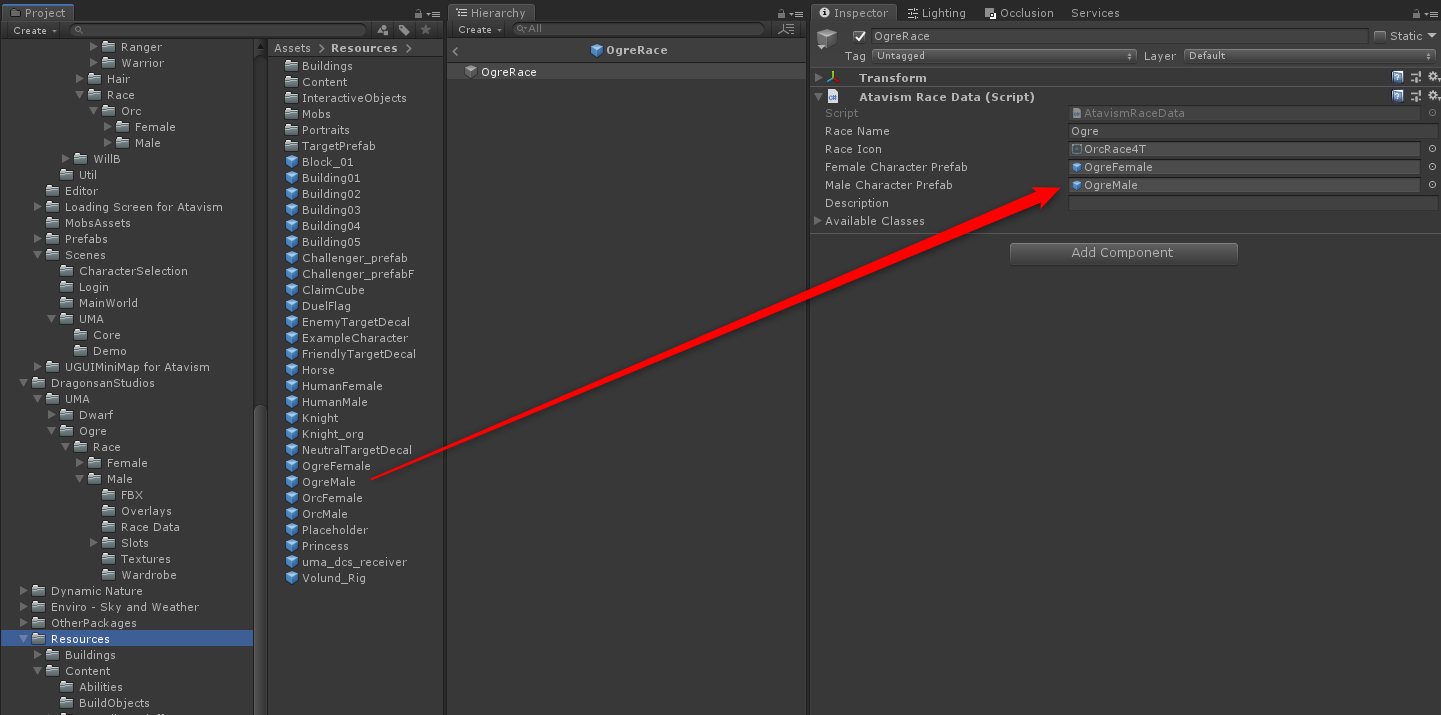This screenshot has width=1441, height=715.
Task: Toggle the OgreRace active checkbox
Action: (x=859, y=36)
